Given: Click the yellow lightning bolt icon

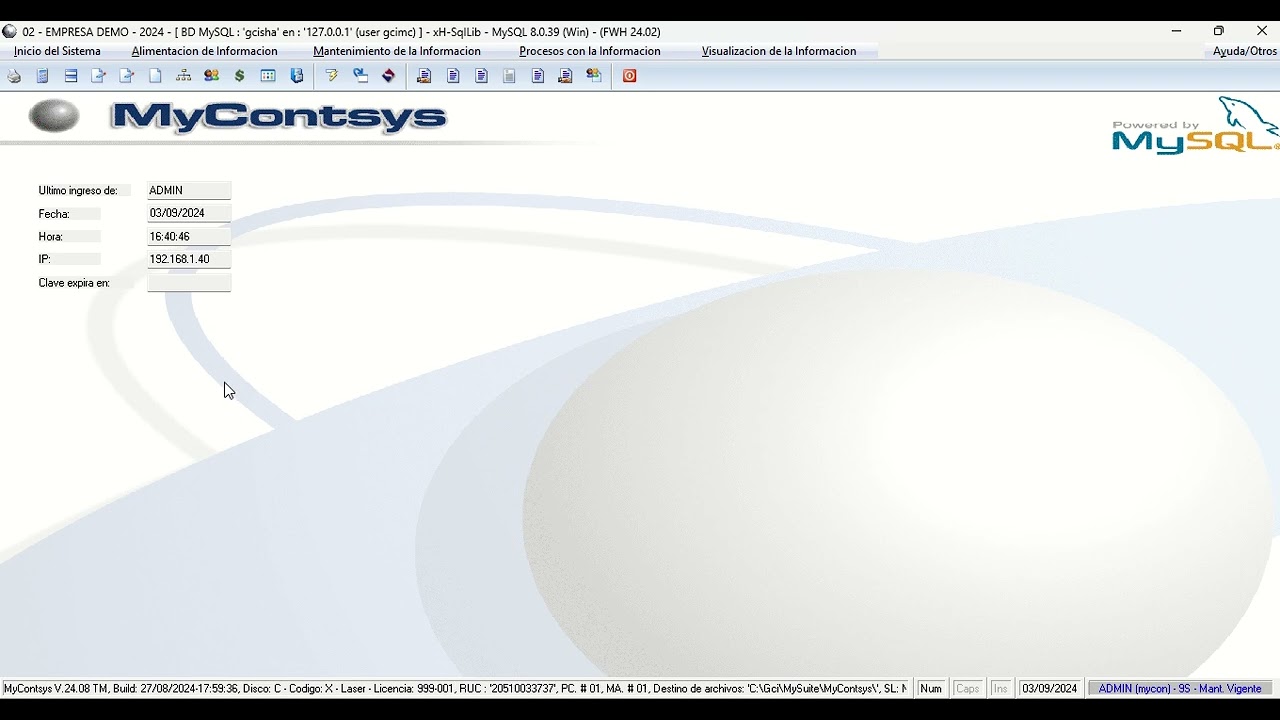Looking at the screenshot, I should pyautogui.click(x=331, y=76).
